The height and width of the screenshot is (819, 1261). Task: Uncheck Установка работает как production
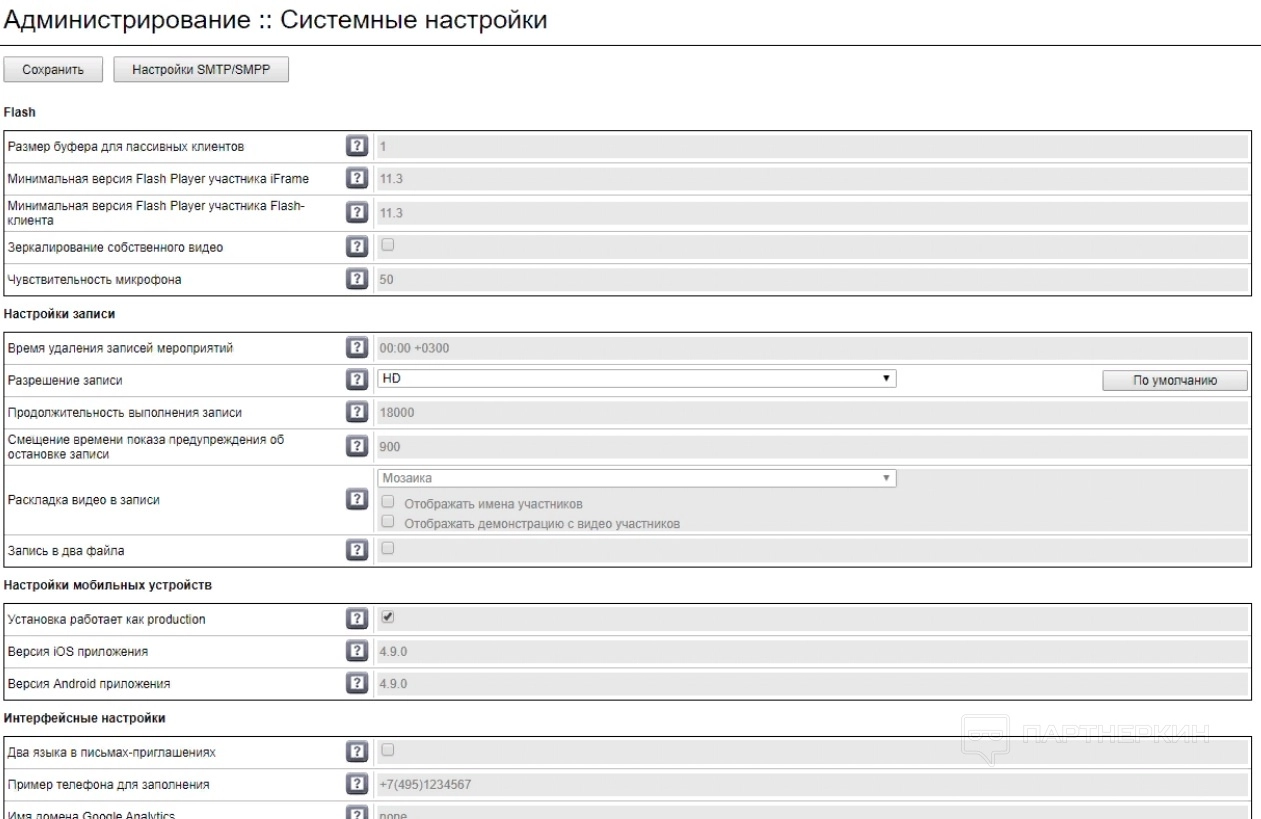(387, 619)
